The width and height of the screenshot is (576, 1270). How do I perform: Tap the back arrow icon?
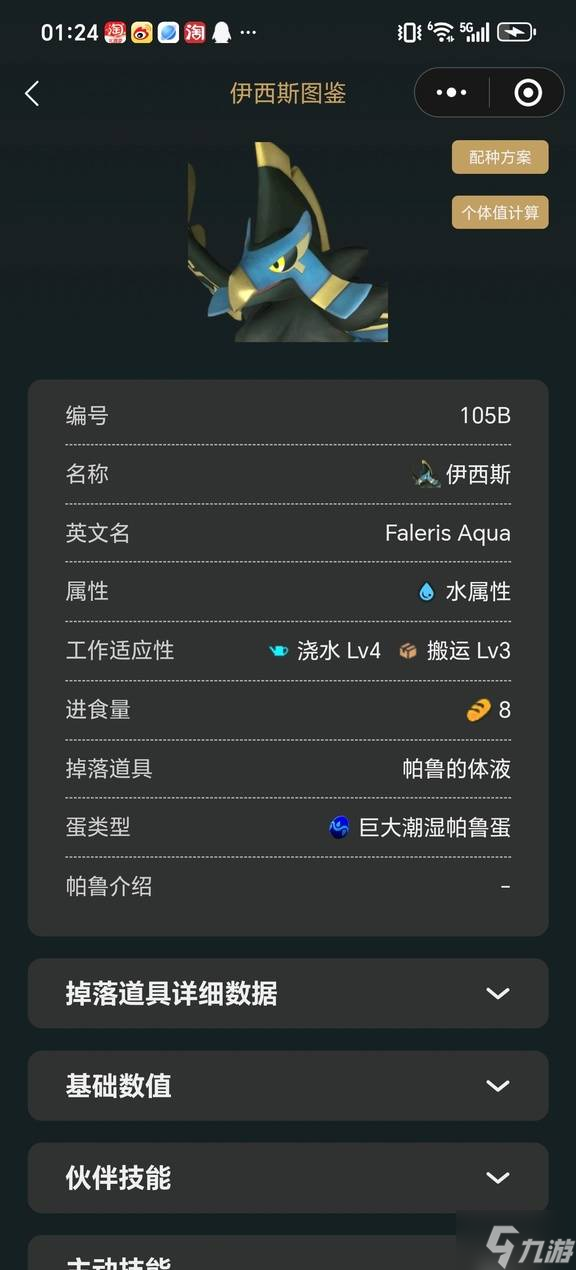[32, 94]
